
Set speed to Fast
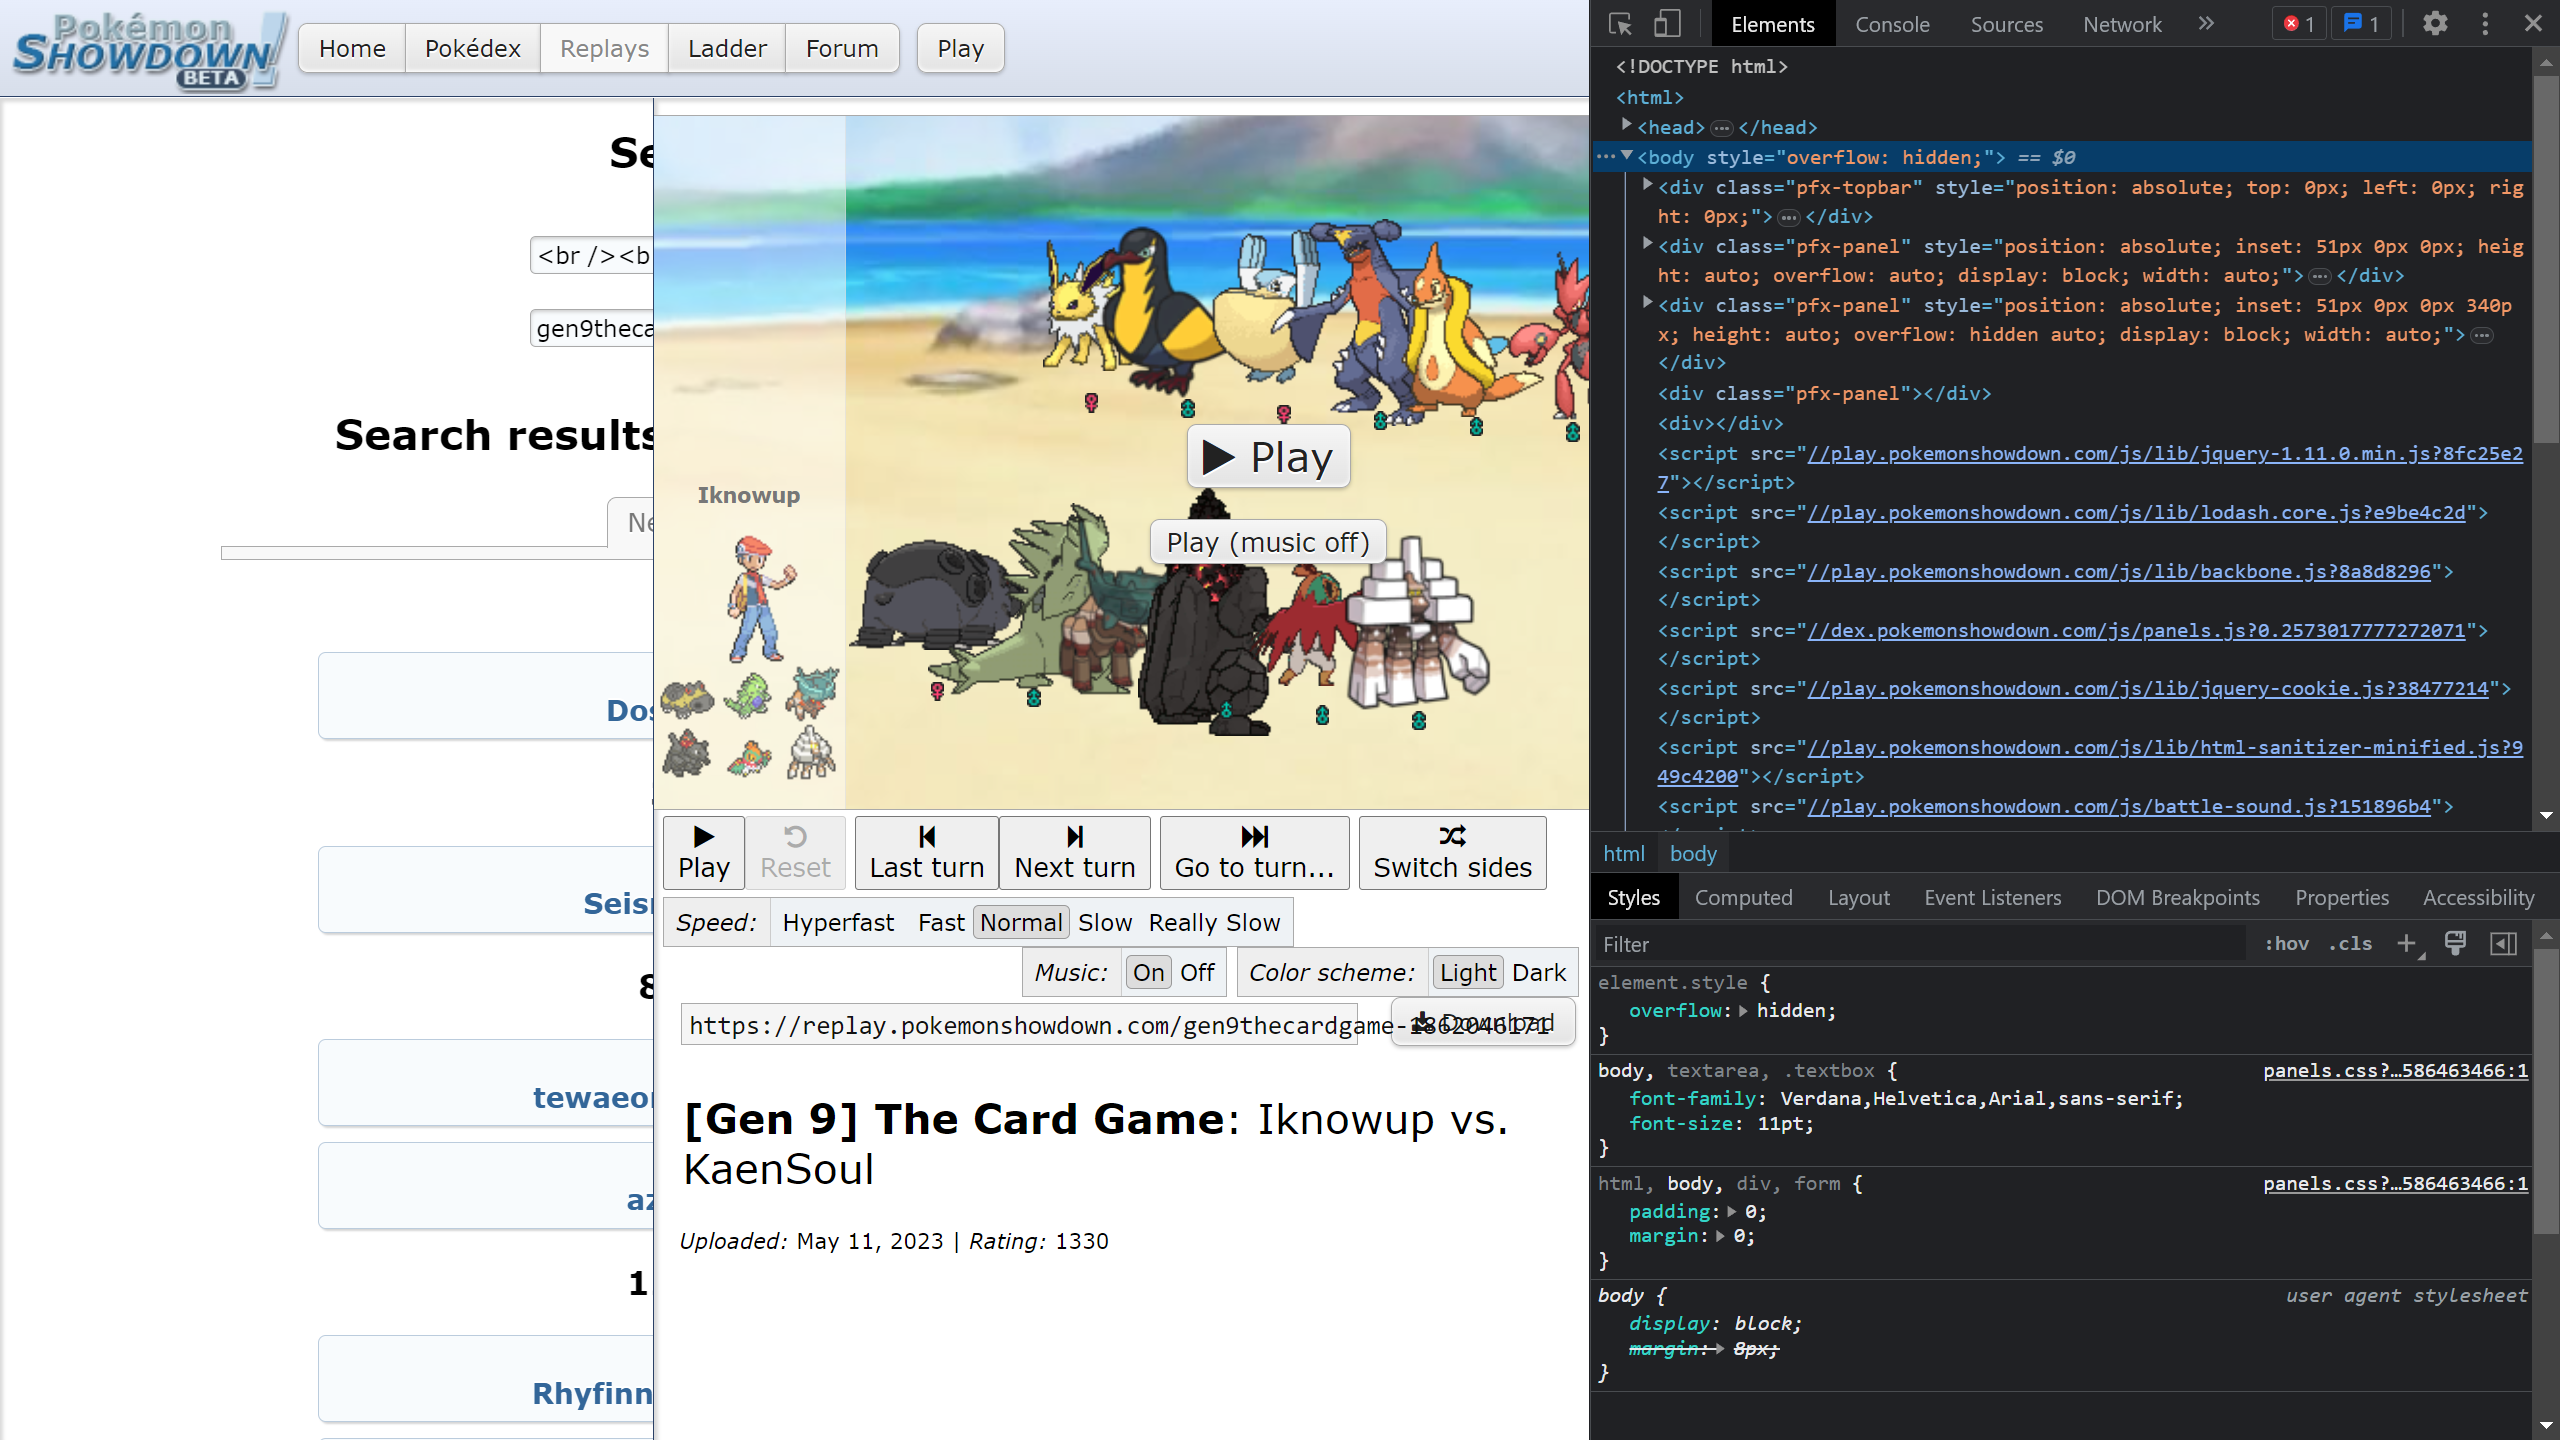(941, 922)
